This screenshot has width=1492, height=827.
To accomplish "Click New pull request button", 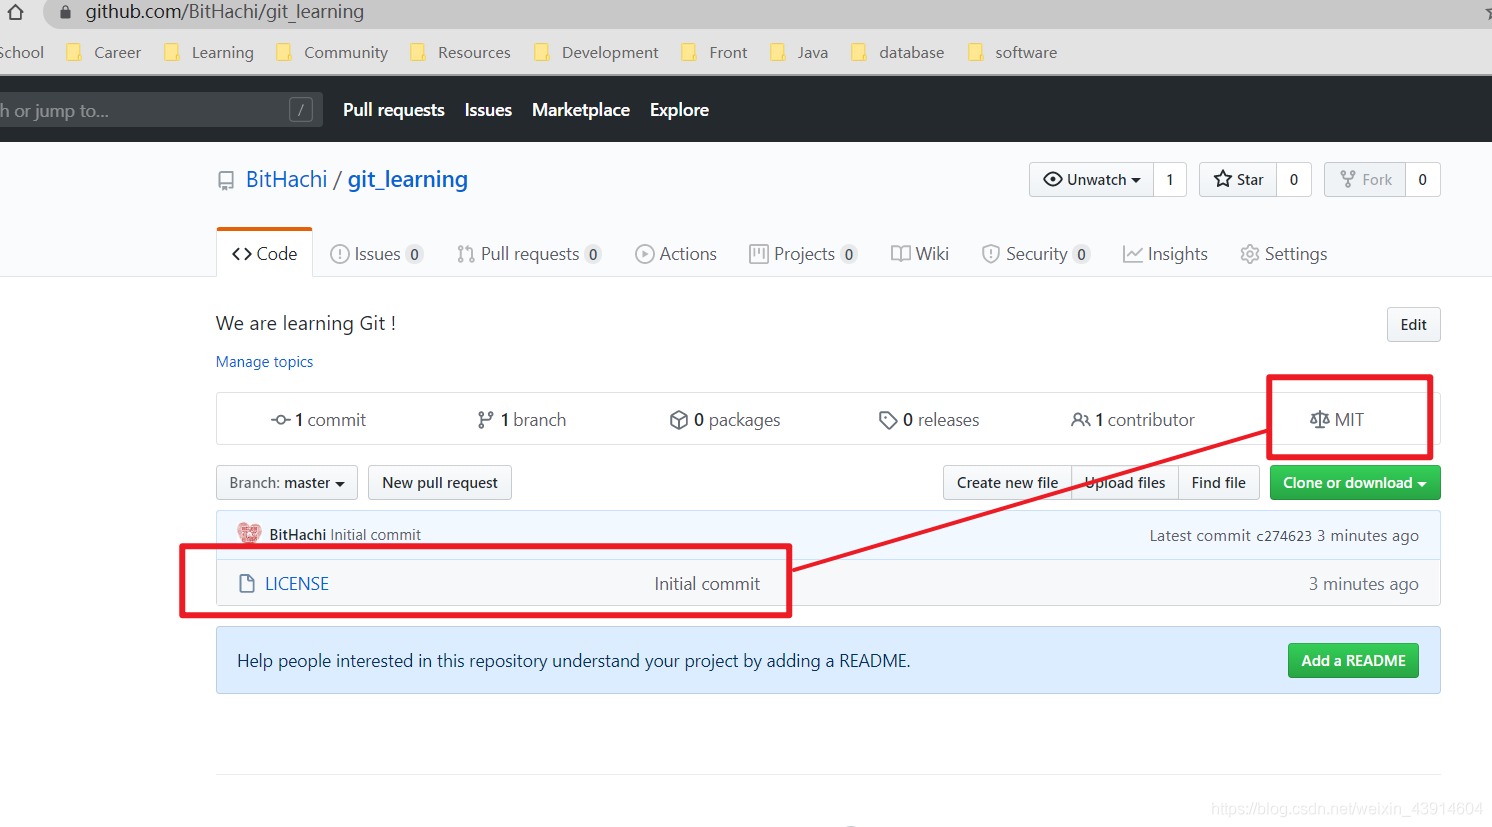I will coord(440,483).
